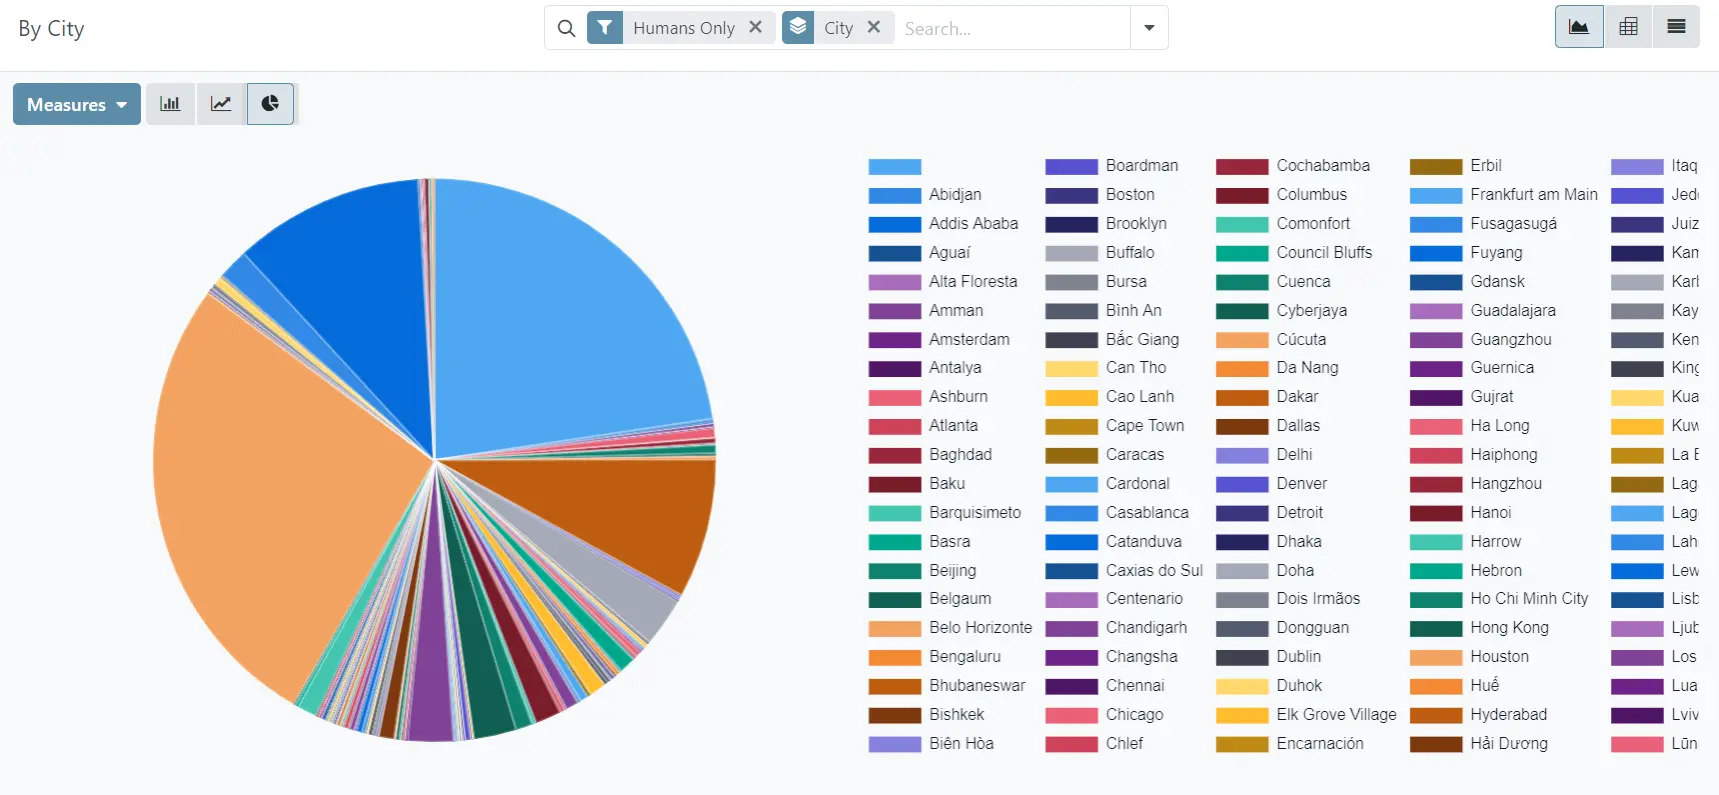Click the Ho Chi Minh City legend label

(x=1528, y=599)
